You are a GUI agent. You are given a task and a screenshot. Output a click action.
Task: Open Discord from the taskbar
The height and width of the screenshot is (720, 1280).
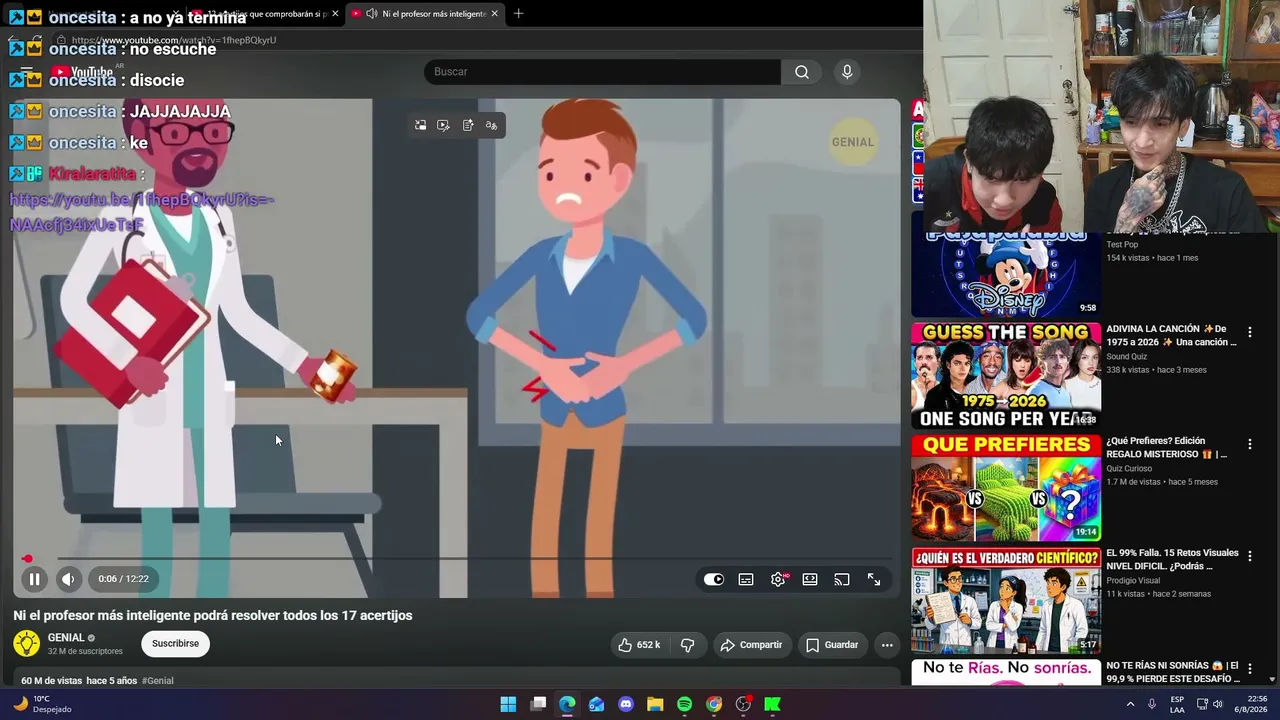pyautogui.click(x=626, y=704)
